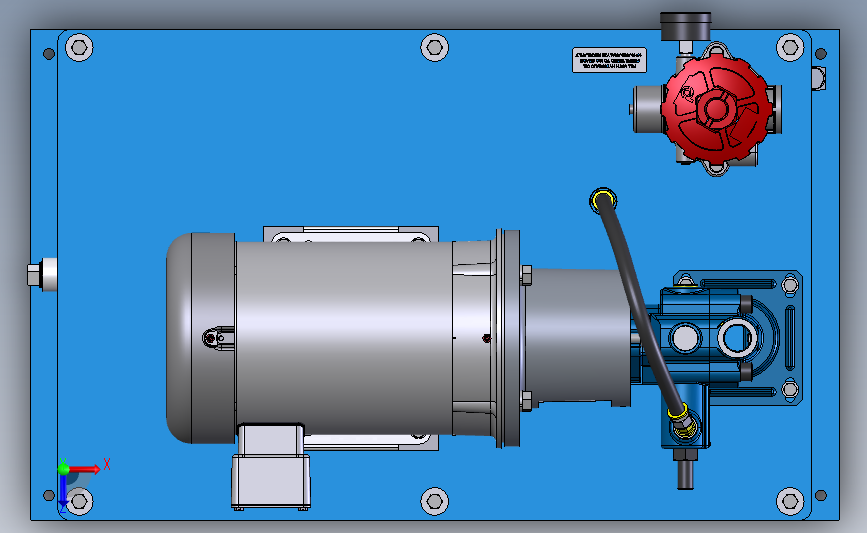This screenshot has width=867, height=533.
Task: Select the electric motor's cylindrical body
Action: click(x=344, y=337)
